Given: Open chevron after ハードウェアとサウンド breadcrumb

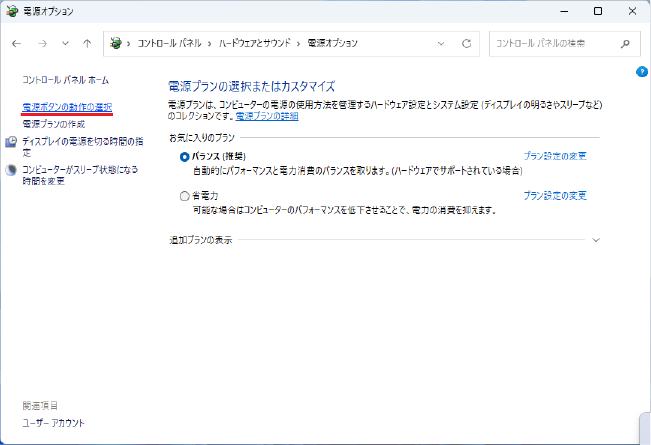Looking at the screenshot, I should (299, 44).
